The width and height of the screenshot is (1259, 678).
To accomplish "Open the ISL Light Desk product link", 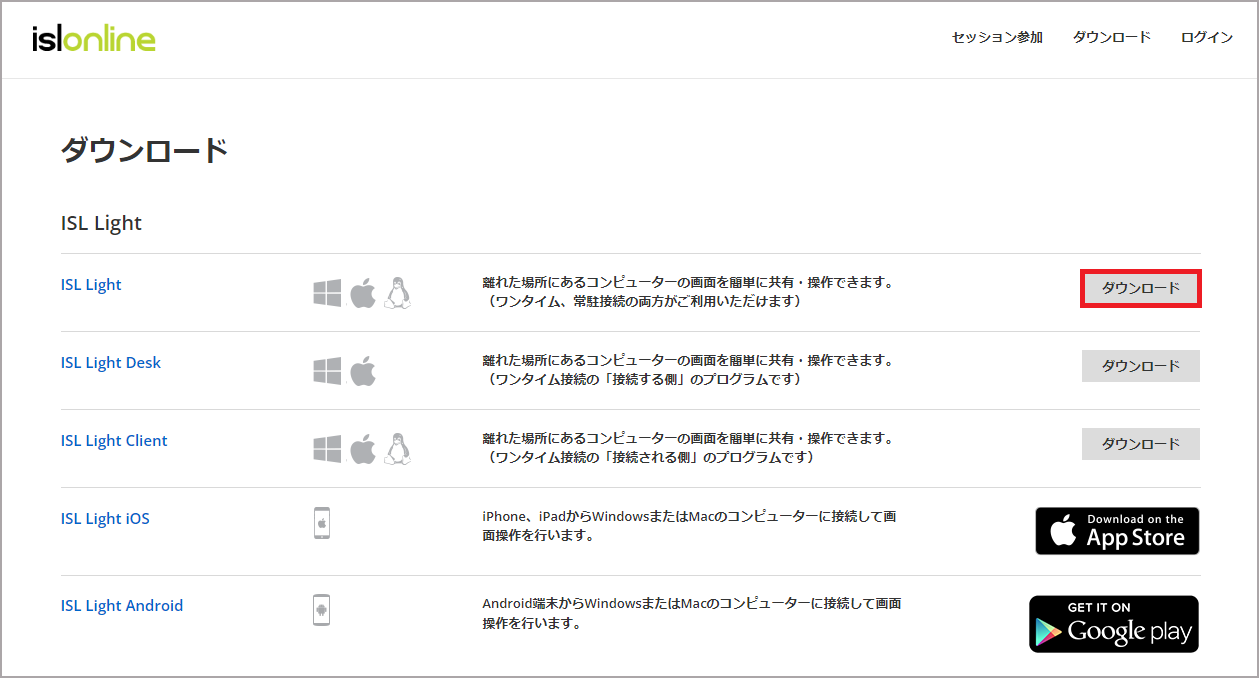I will pyautogui.click(x=111, y=363).
